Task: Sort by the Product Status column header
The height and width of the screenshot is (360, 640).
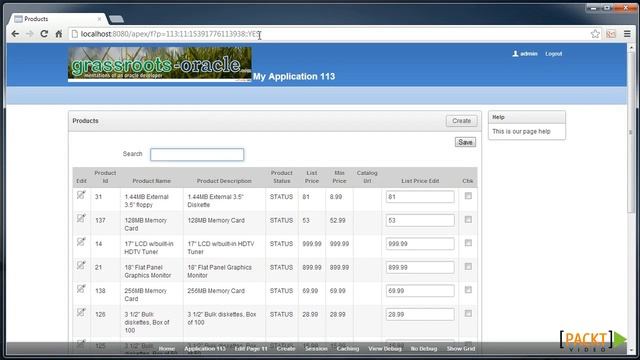Action: [x=282, y=177]
